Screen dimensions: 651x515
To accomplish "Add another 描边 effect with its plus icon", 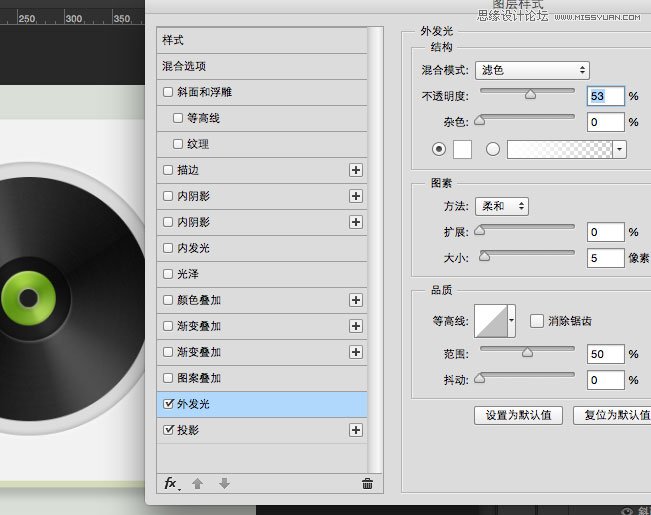I will pyautogui.click(x=356, y=170).
